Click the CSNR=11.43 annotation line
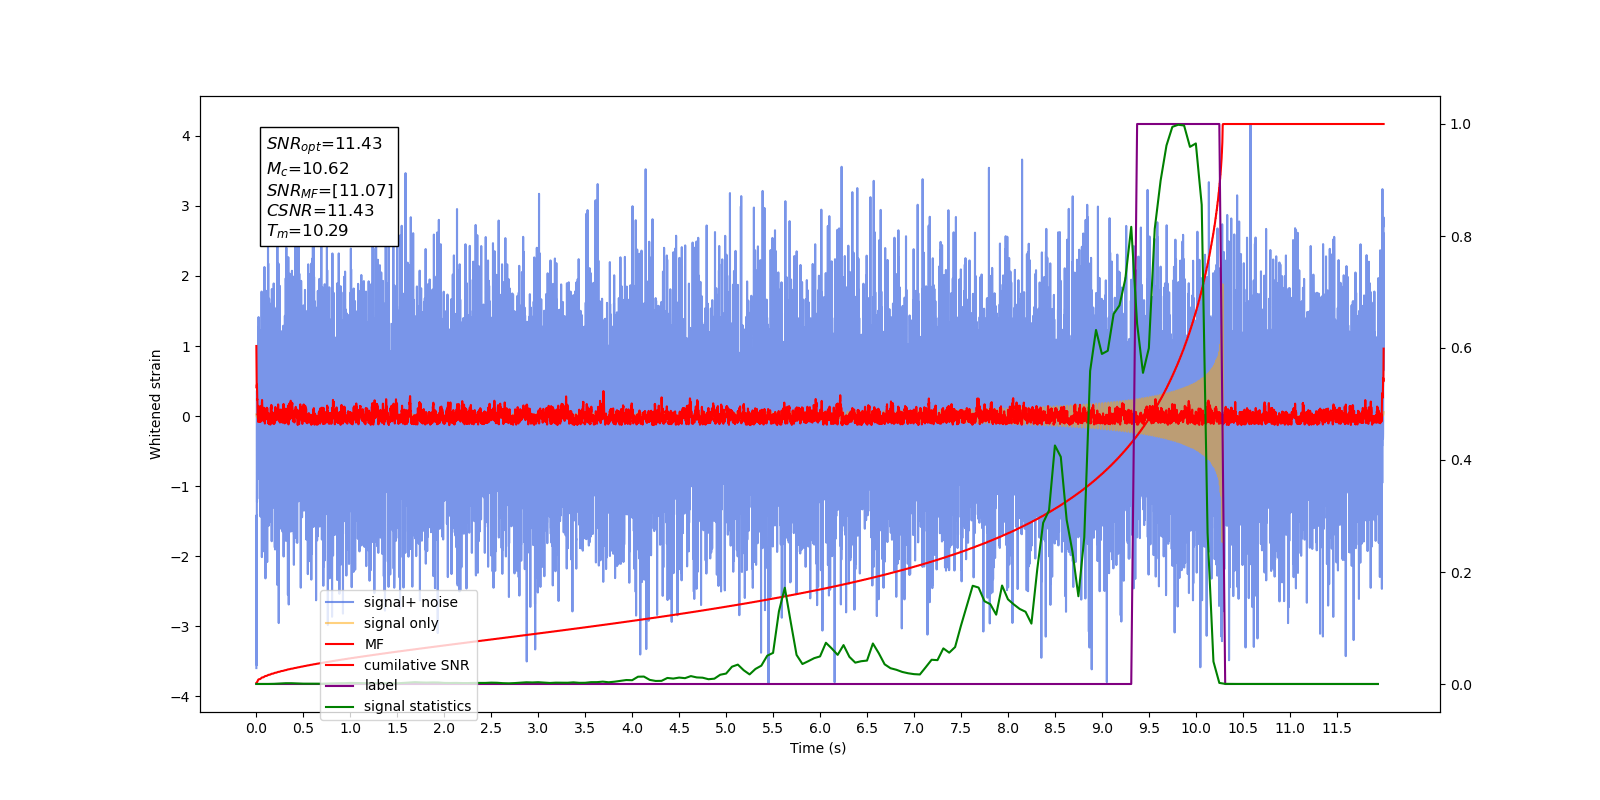The image size is (1600, 800). click(x=320, y=210)
